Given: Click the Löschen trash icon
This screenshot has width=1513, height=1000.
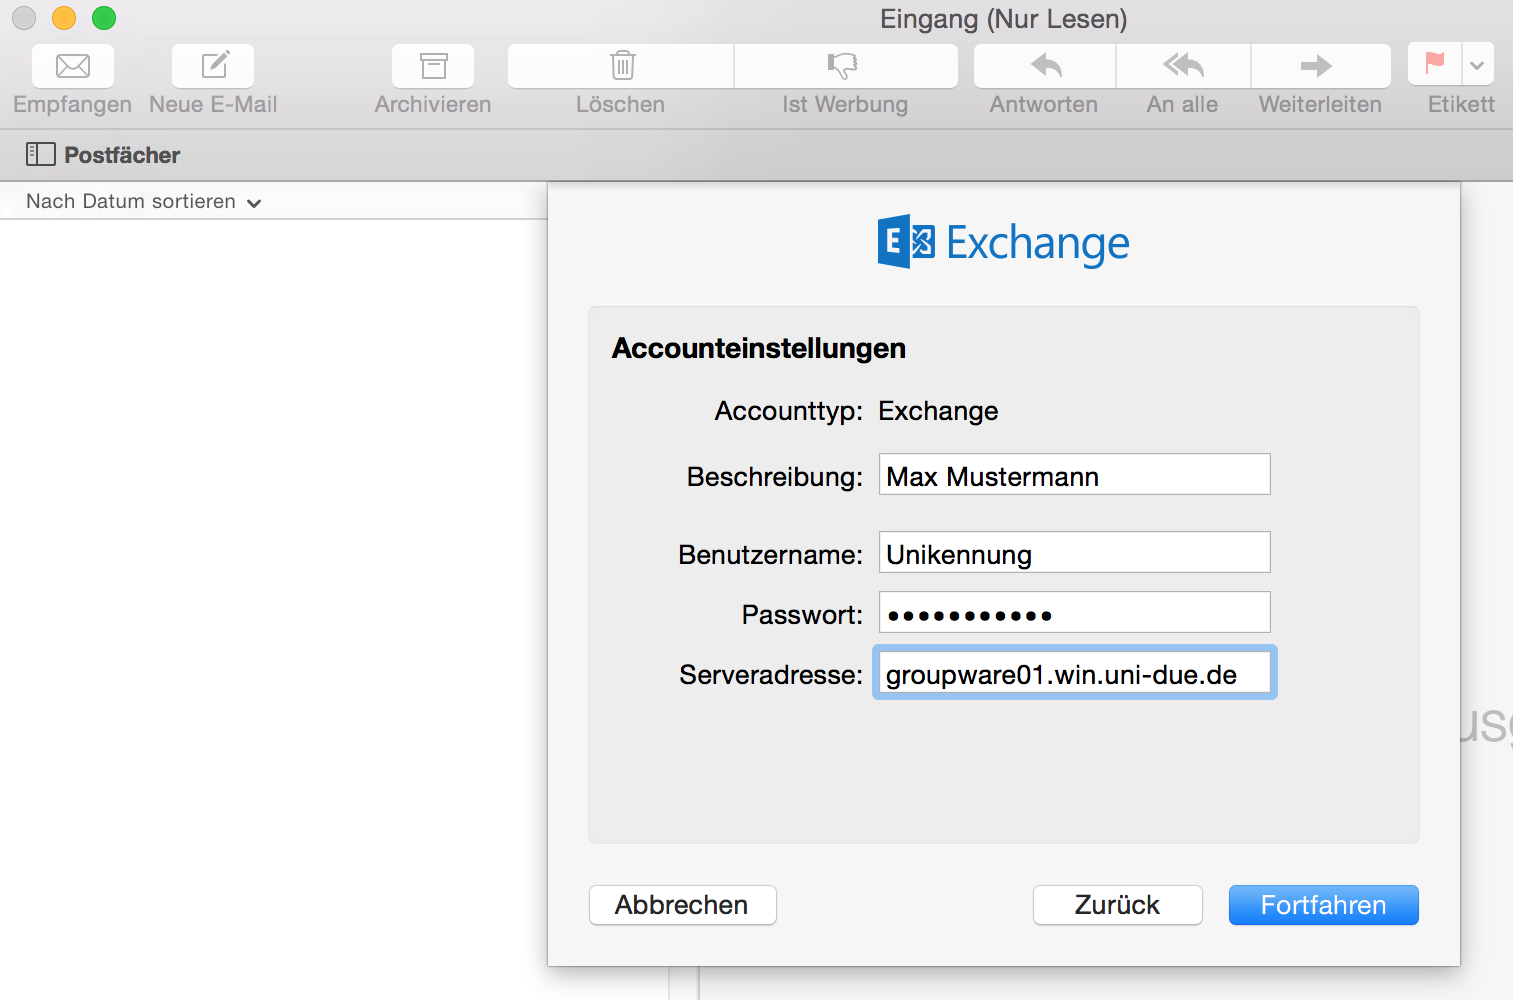Looking at the screenshot, I should (621, 66).
